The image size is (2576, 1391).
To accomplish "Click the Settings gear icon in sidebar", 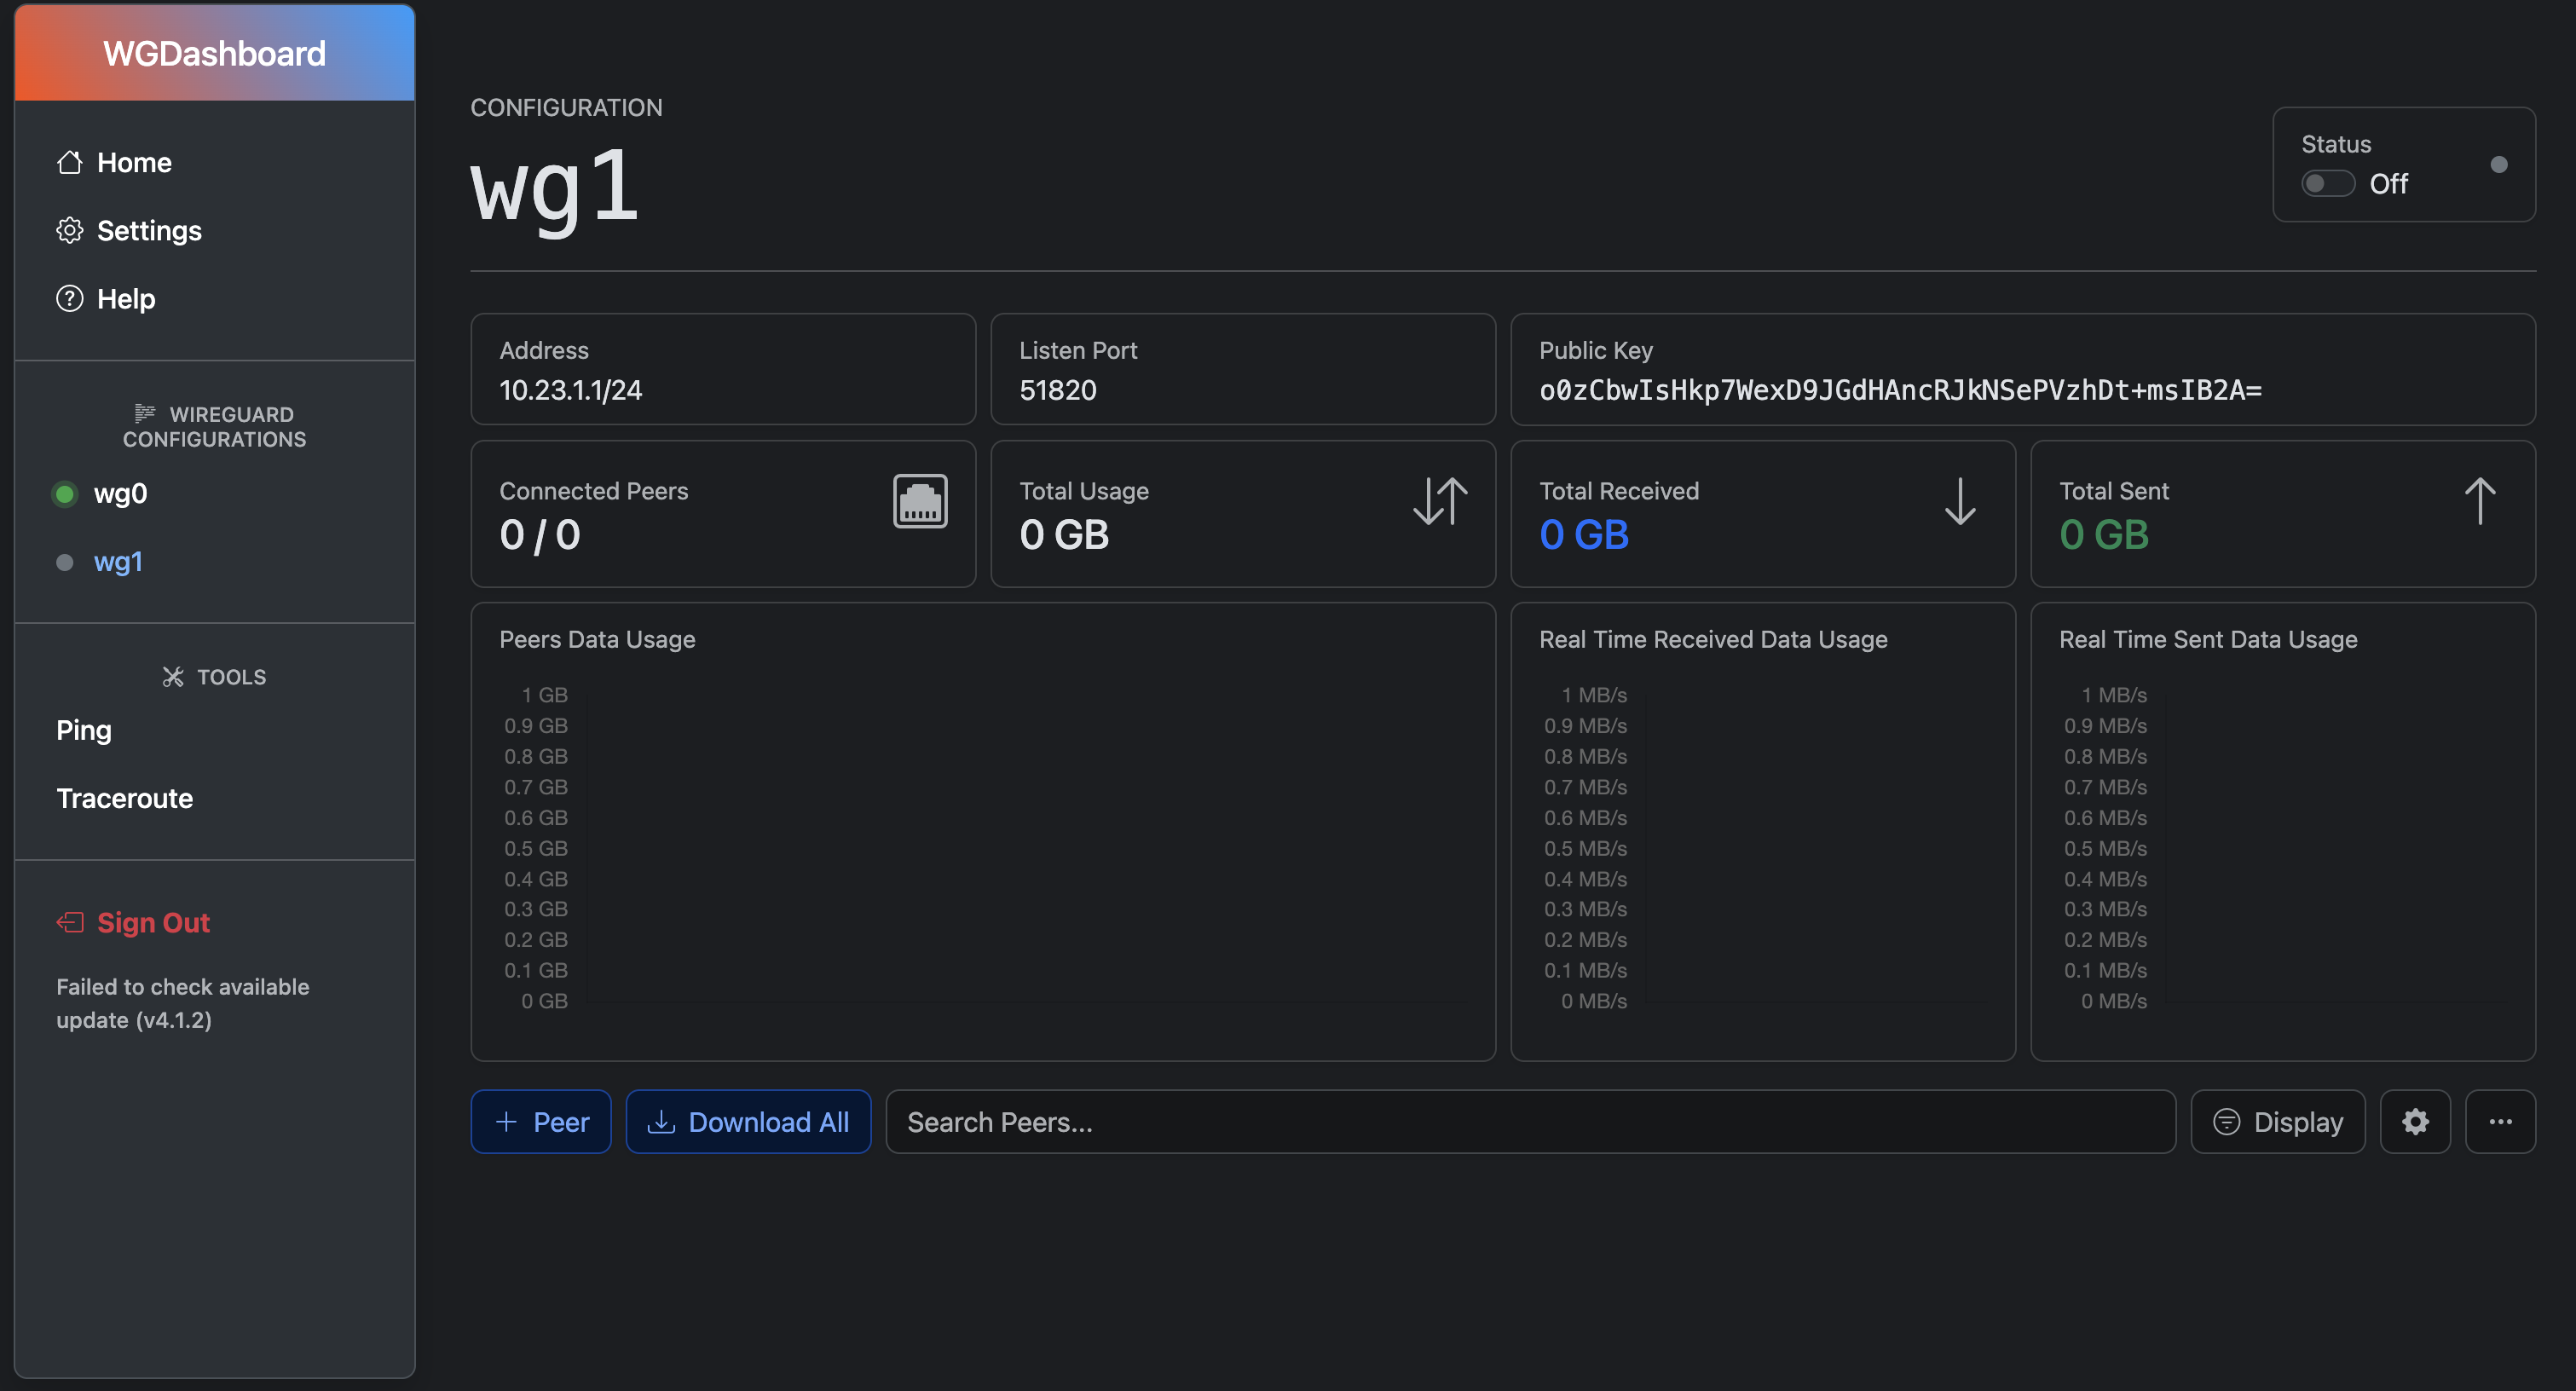I will [x=69, y=230].
